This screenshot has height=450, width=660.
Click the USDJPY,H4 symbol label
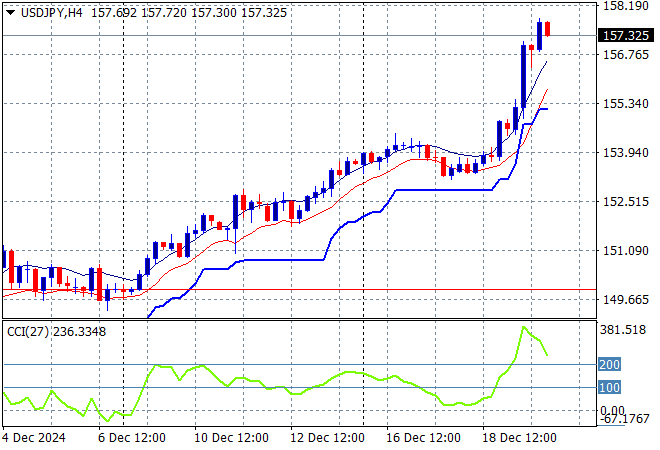[51, 13]
